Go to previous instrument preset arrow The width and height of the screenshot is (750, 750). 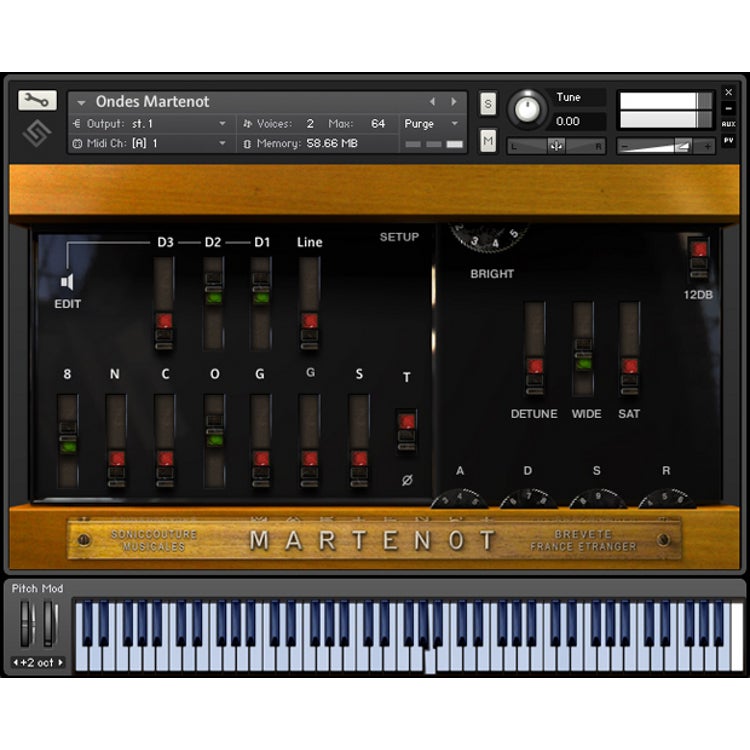pos(432,101)
